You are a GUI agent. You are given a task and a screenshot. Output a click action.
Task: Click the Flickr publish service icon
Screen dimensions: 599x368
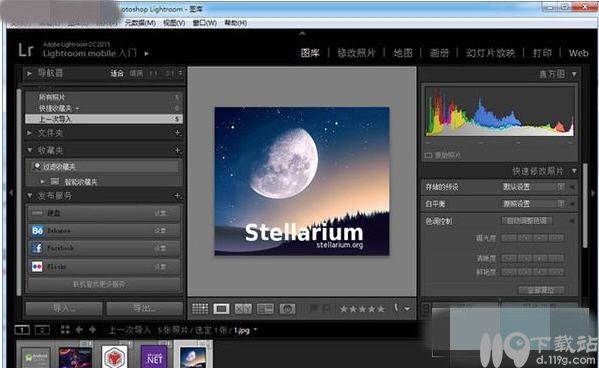pyautogui.click(x=37, y=266)
